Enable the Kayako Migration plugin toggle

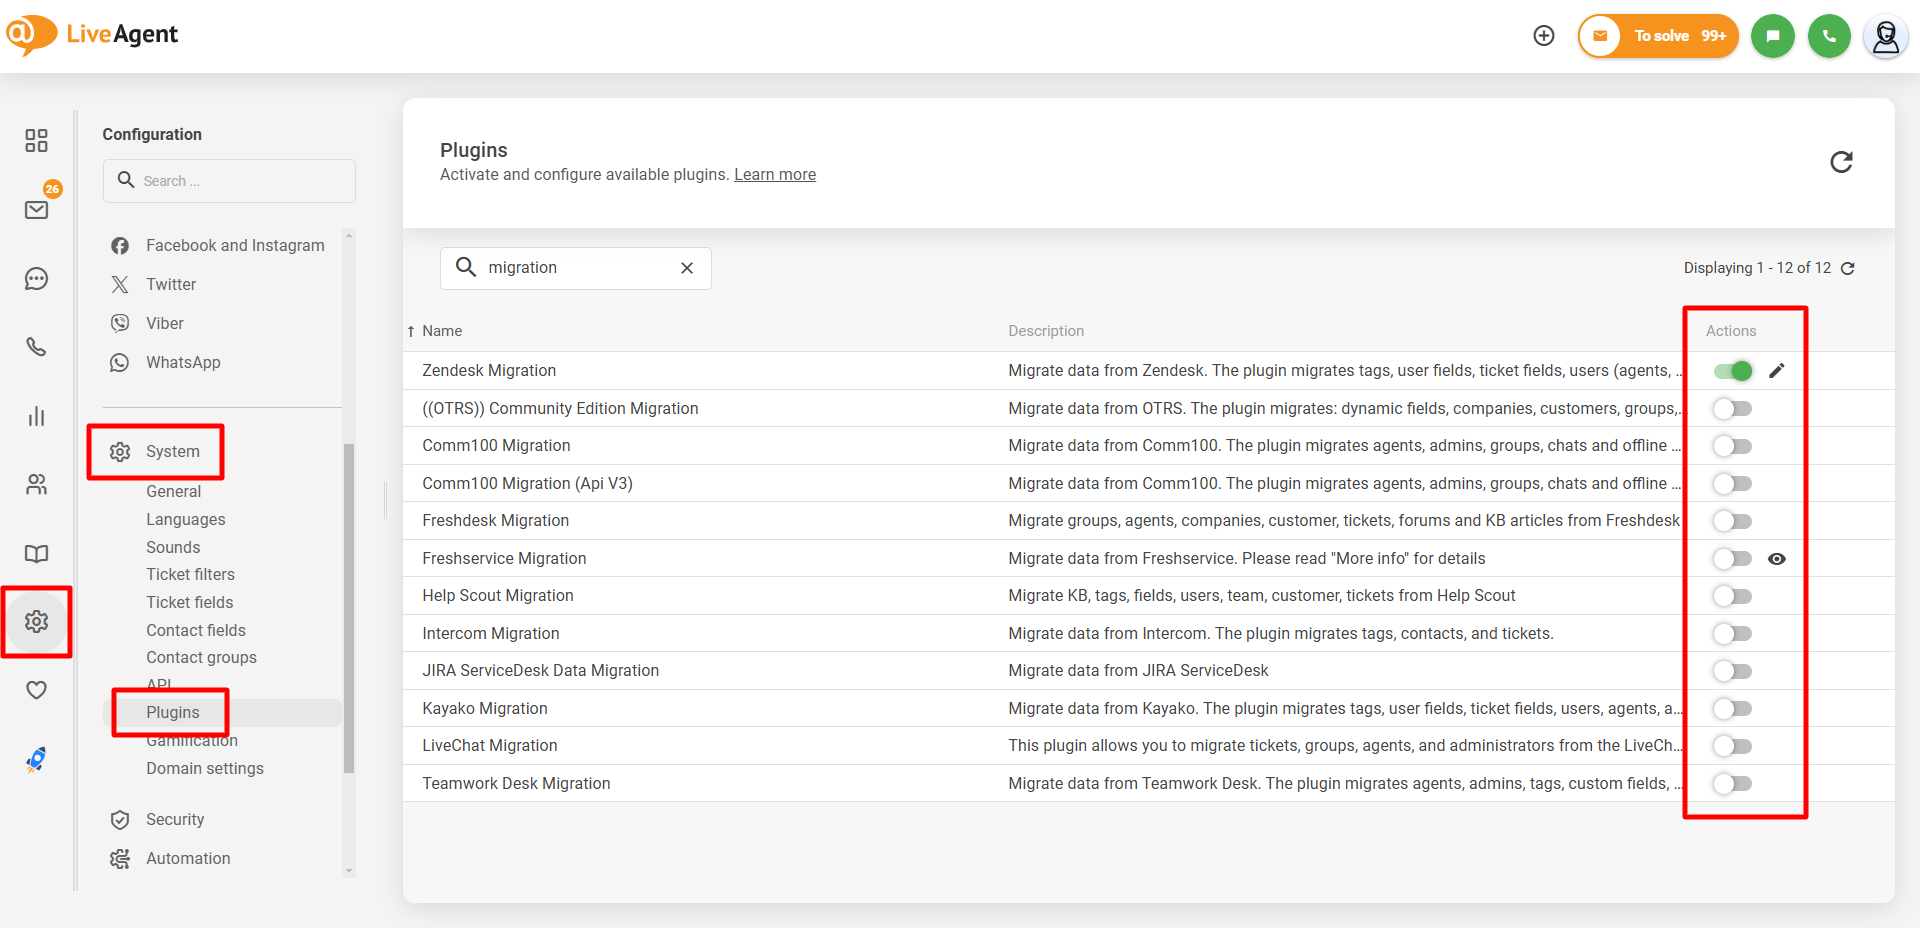pos(1733,709)
